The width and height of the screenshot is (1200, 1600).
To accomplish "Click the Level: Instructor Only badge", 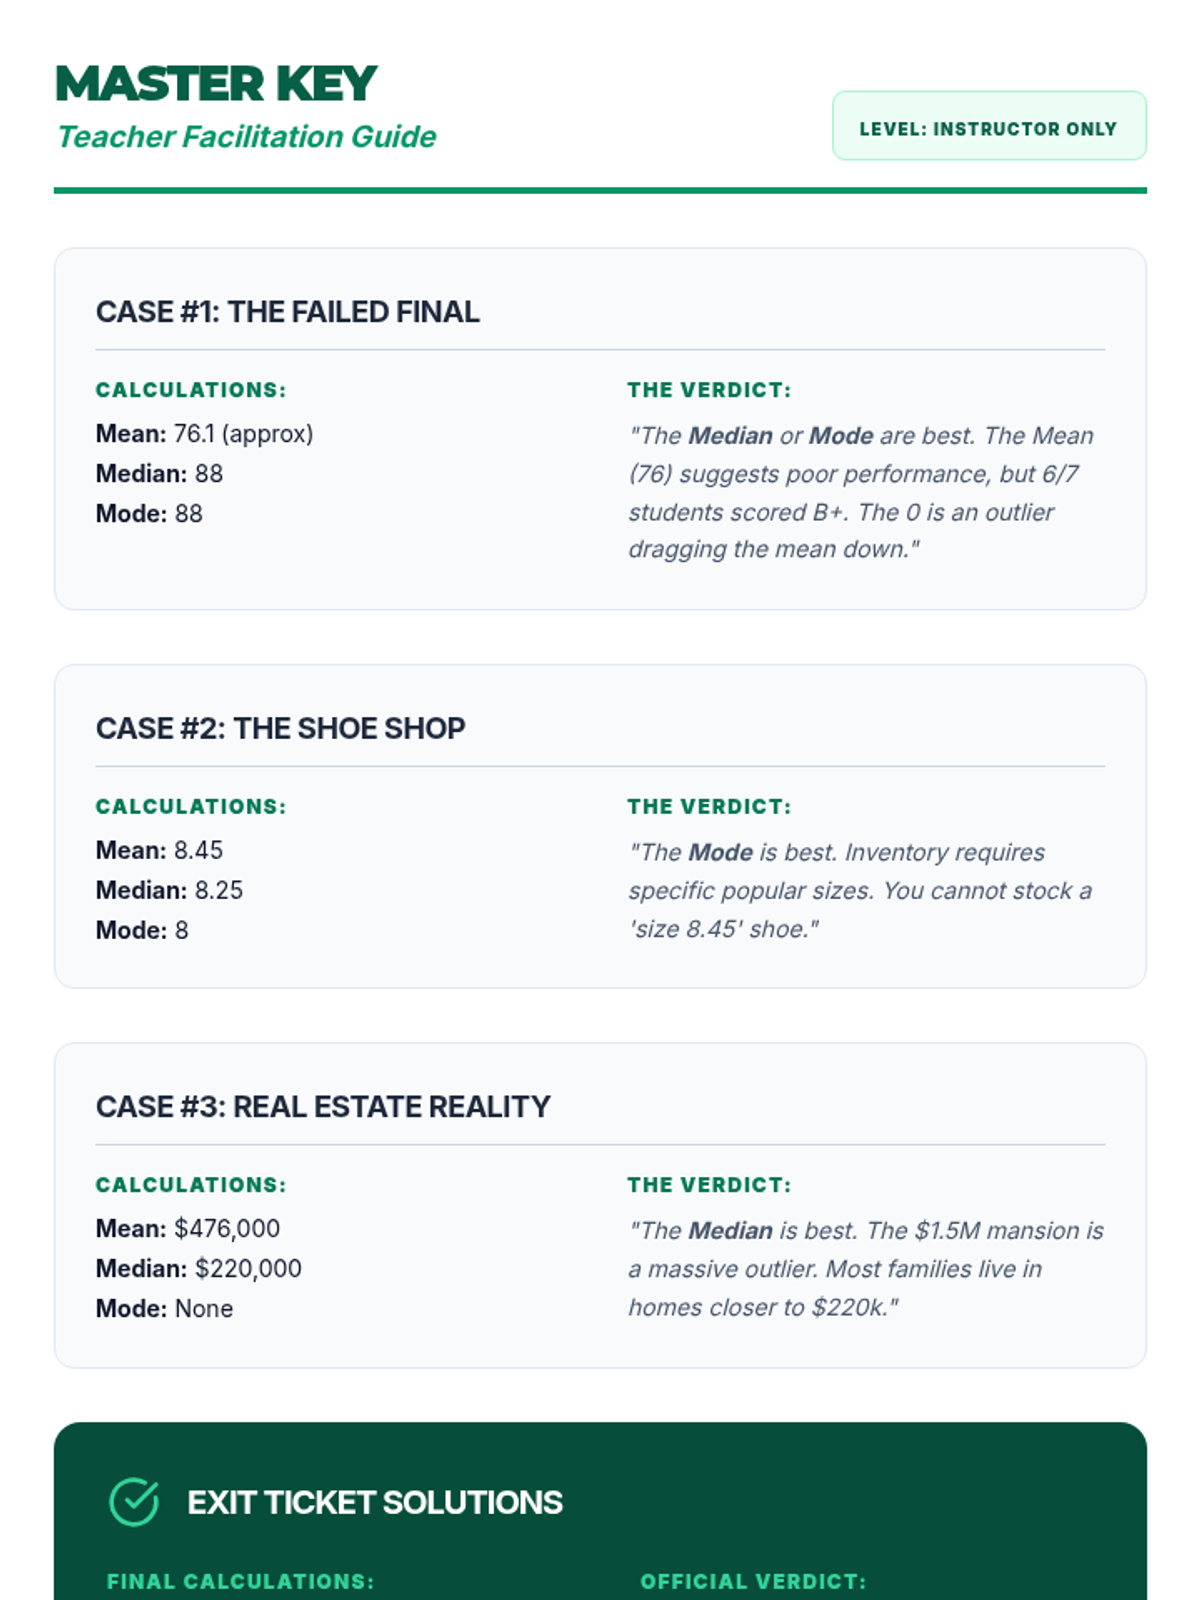I will coord(988,127).
